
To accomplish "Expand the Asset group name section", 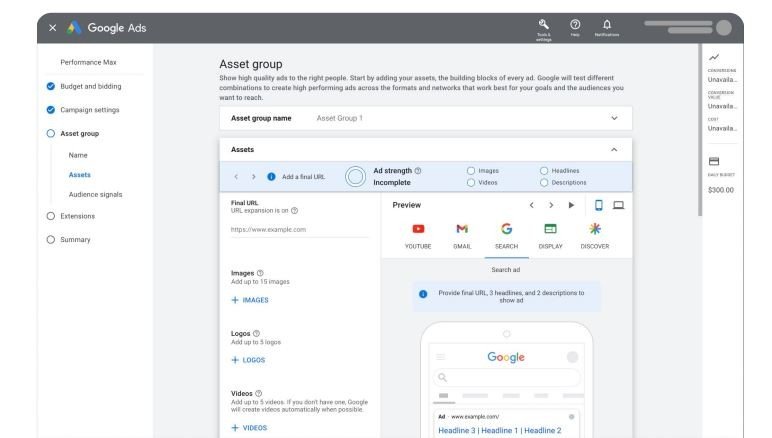I will [x=614, y=118].
